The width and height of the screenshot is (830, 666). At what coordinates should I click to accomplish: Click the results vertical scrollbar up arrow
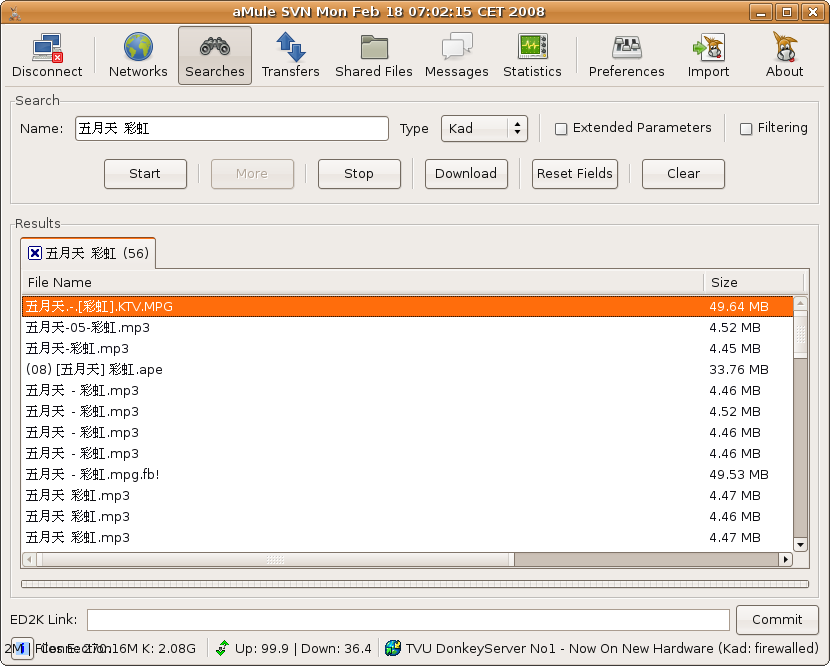point(800,303)
